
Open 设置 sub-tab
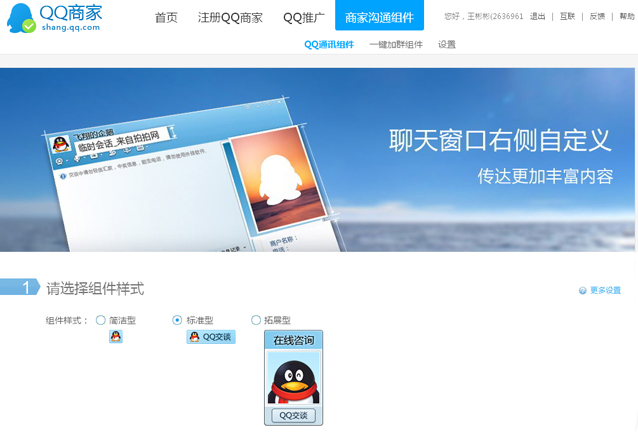pyautogui.click(x=447, y=44)
